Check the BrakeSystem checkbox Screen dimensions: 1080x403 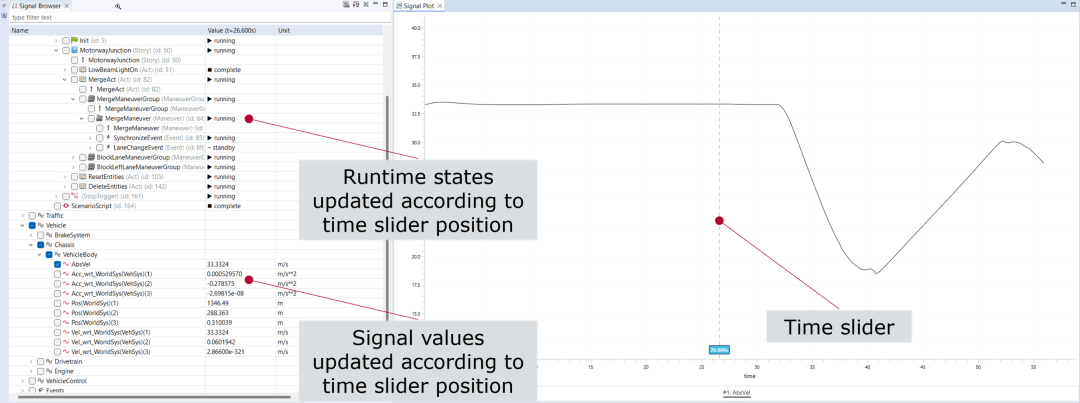[x=41, y=235]
